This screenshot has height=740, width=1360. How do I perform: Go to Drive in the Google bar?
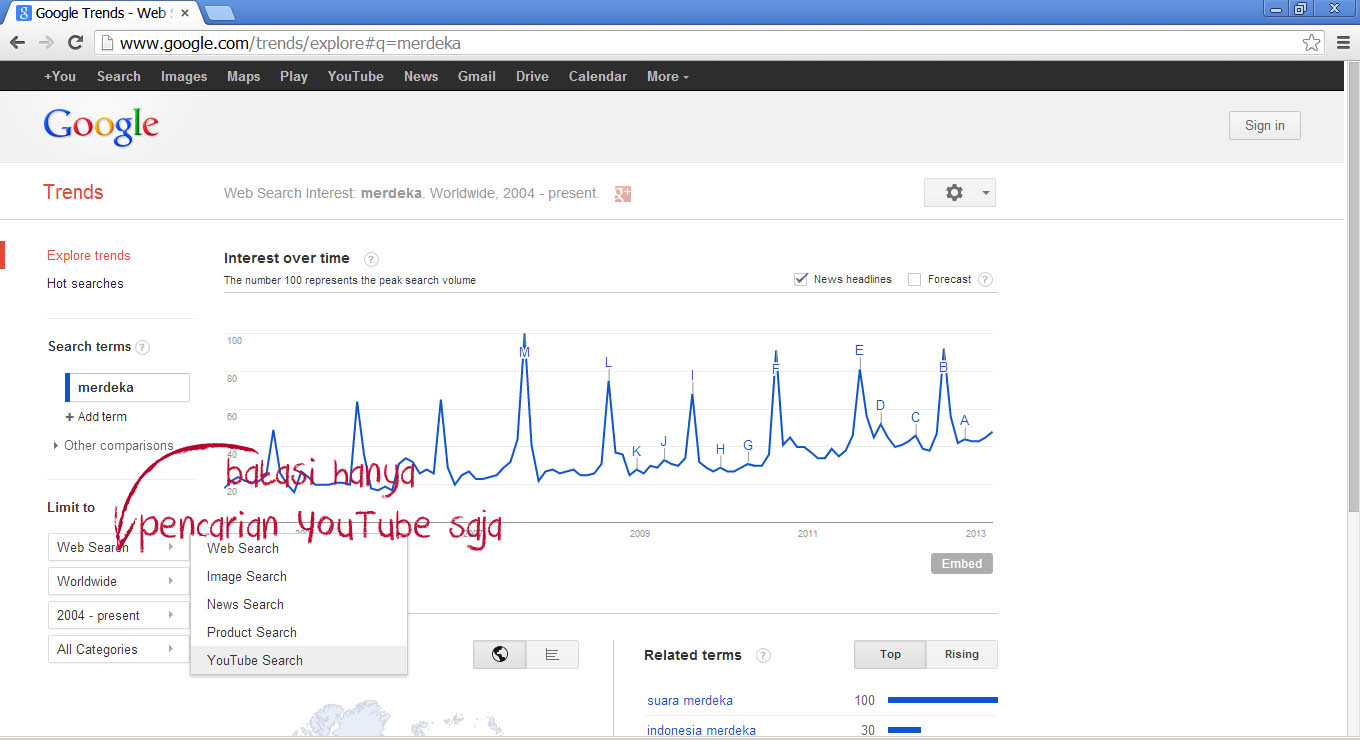click(532, 76)
